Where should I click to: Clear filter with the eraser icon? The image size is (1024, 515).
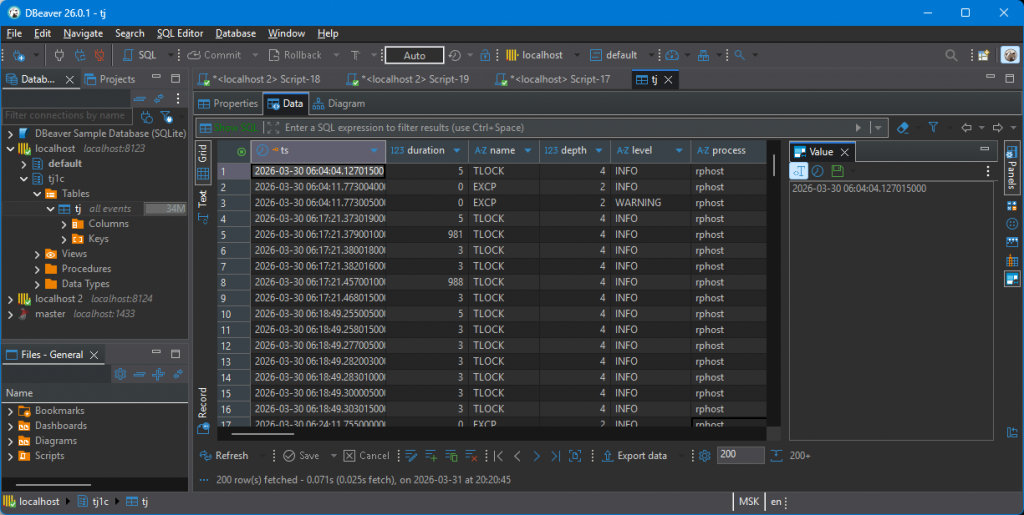[x=903, y=128]
